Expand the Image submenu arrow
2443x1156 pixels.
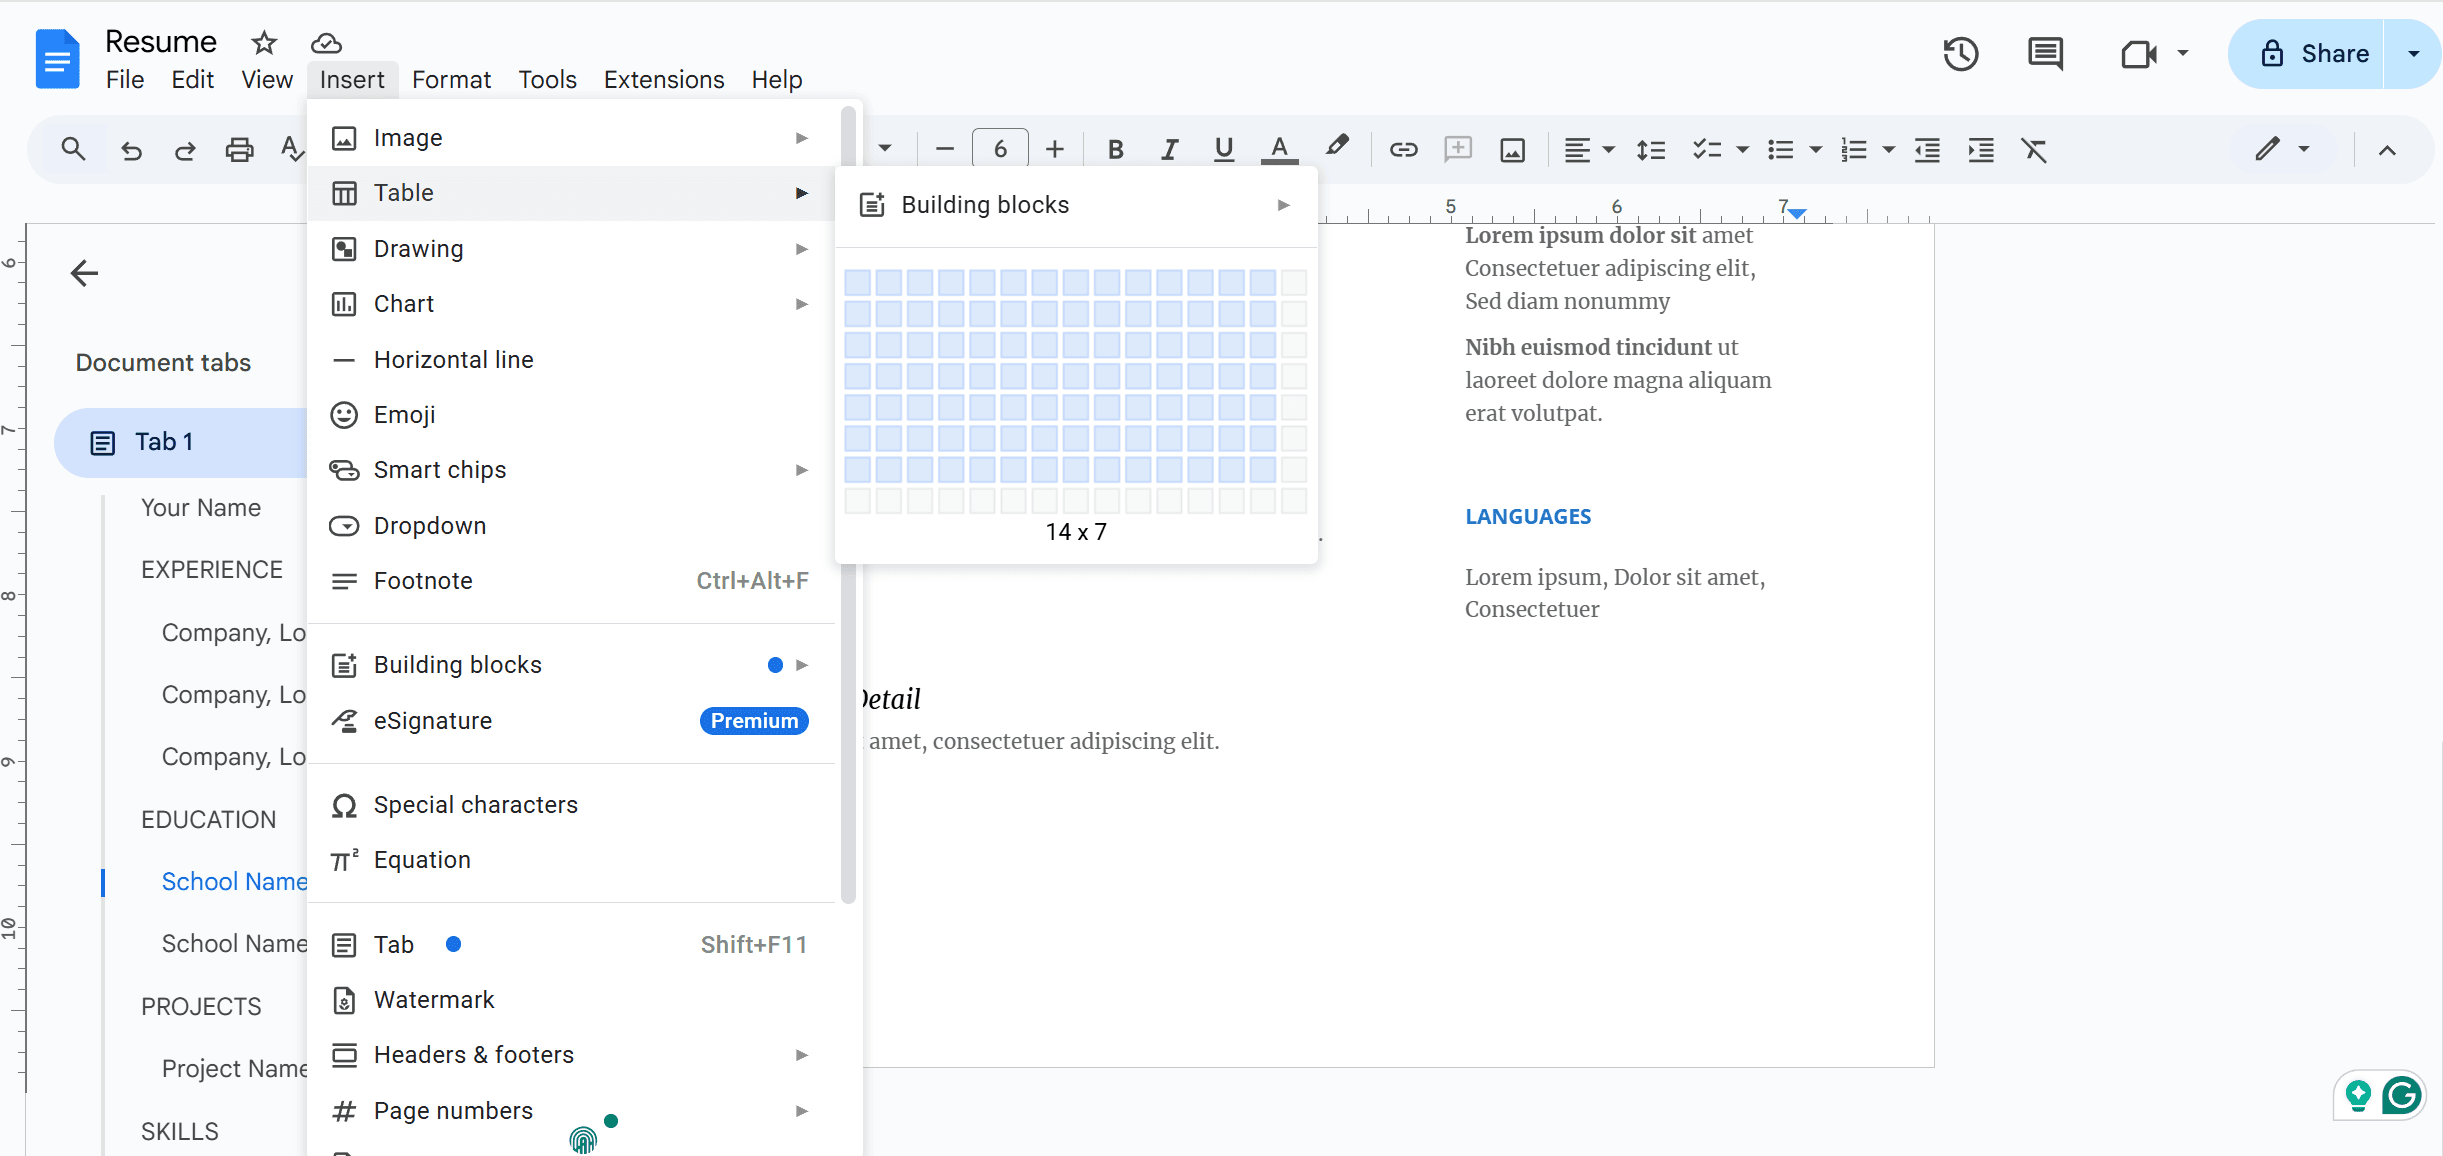click(804, 137)
